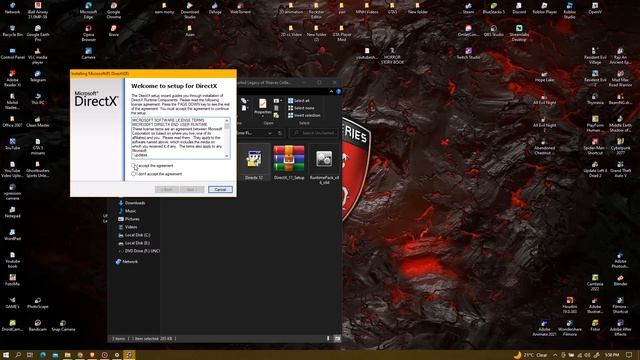
Task: Open Windows Start menu
Action: 6,355
